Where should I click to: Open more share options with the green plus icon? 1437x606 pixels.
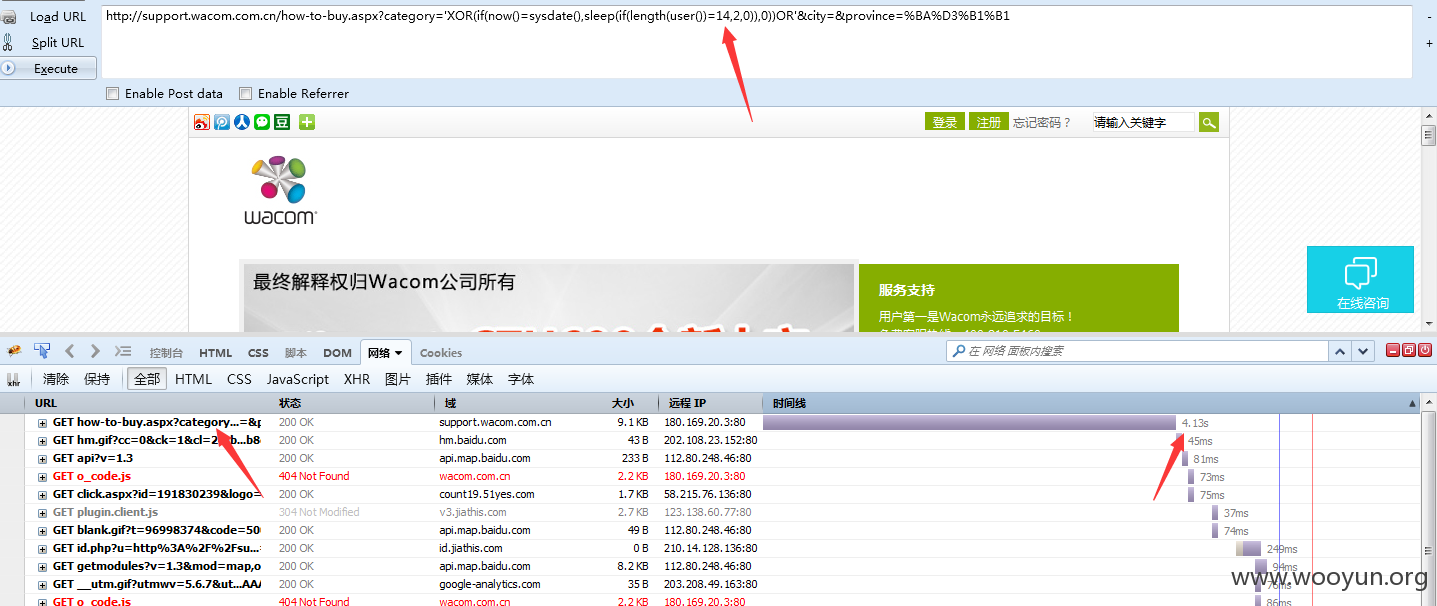pyautogui.click(x=307, y=122)
